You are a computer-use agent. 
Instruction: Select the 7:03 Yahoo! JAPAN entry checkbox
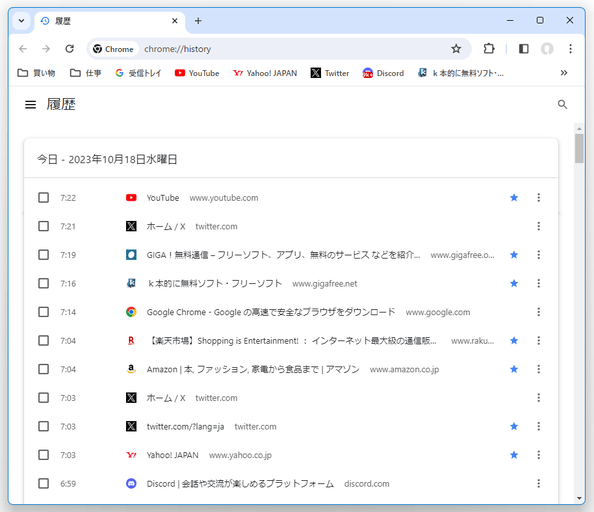pos(44,455)
